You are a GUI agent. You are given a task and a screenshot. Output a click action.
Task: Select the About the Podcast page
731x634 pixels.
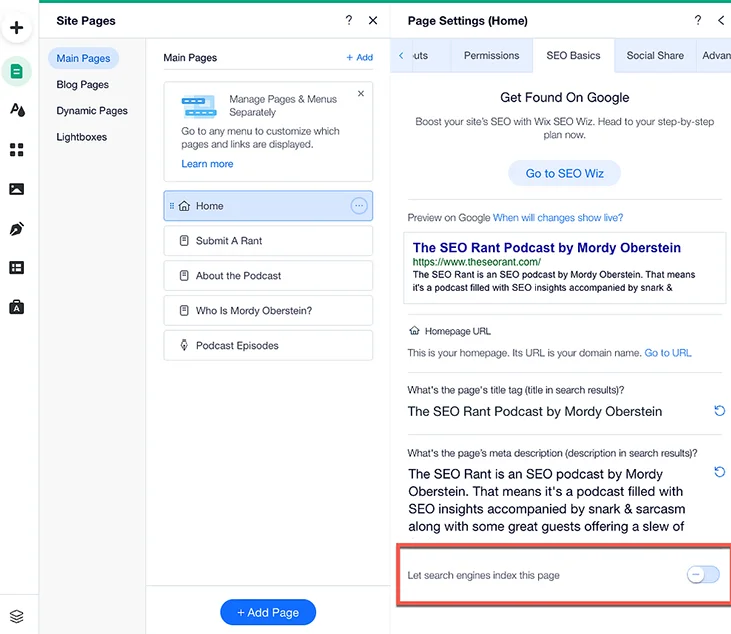click(x=268, y=276)
